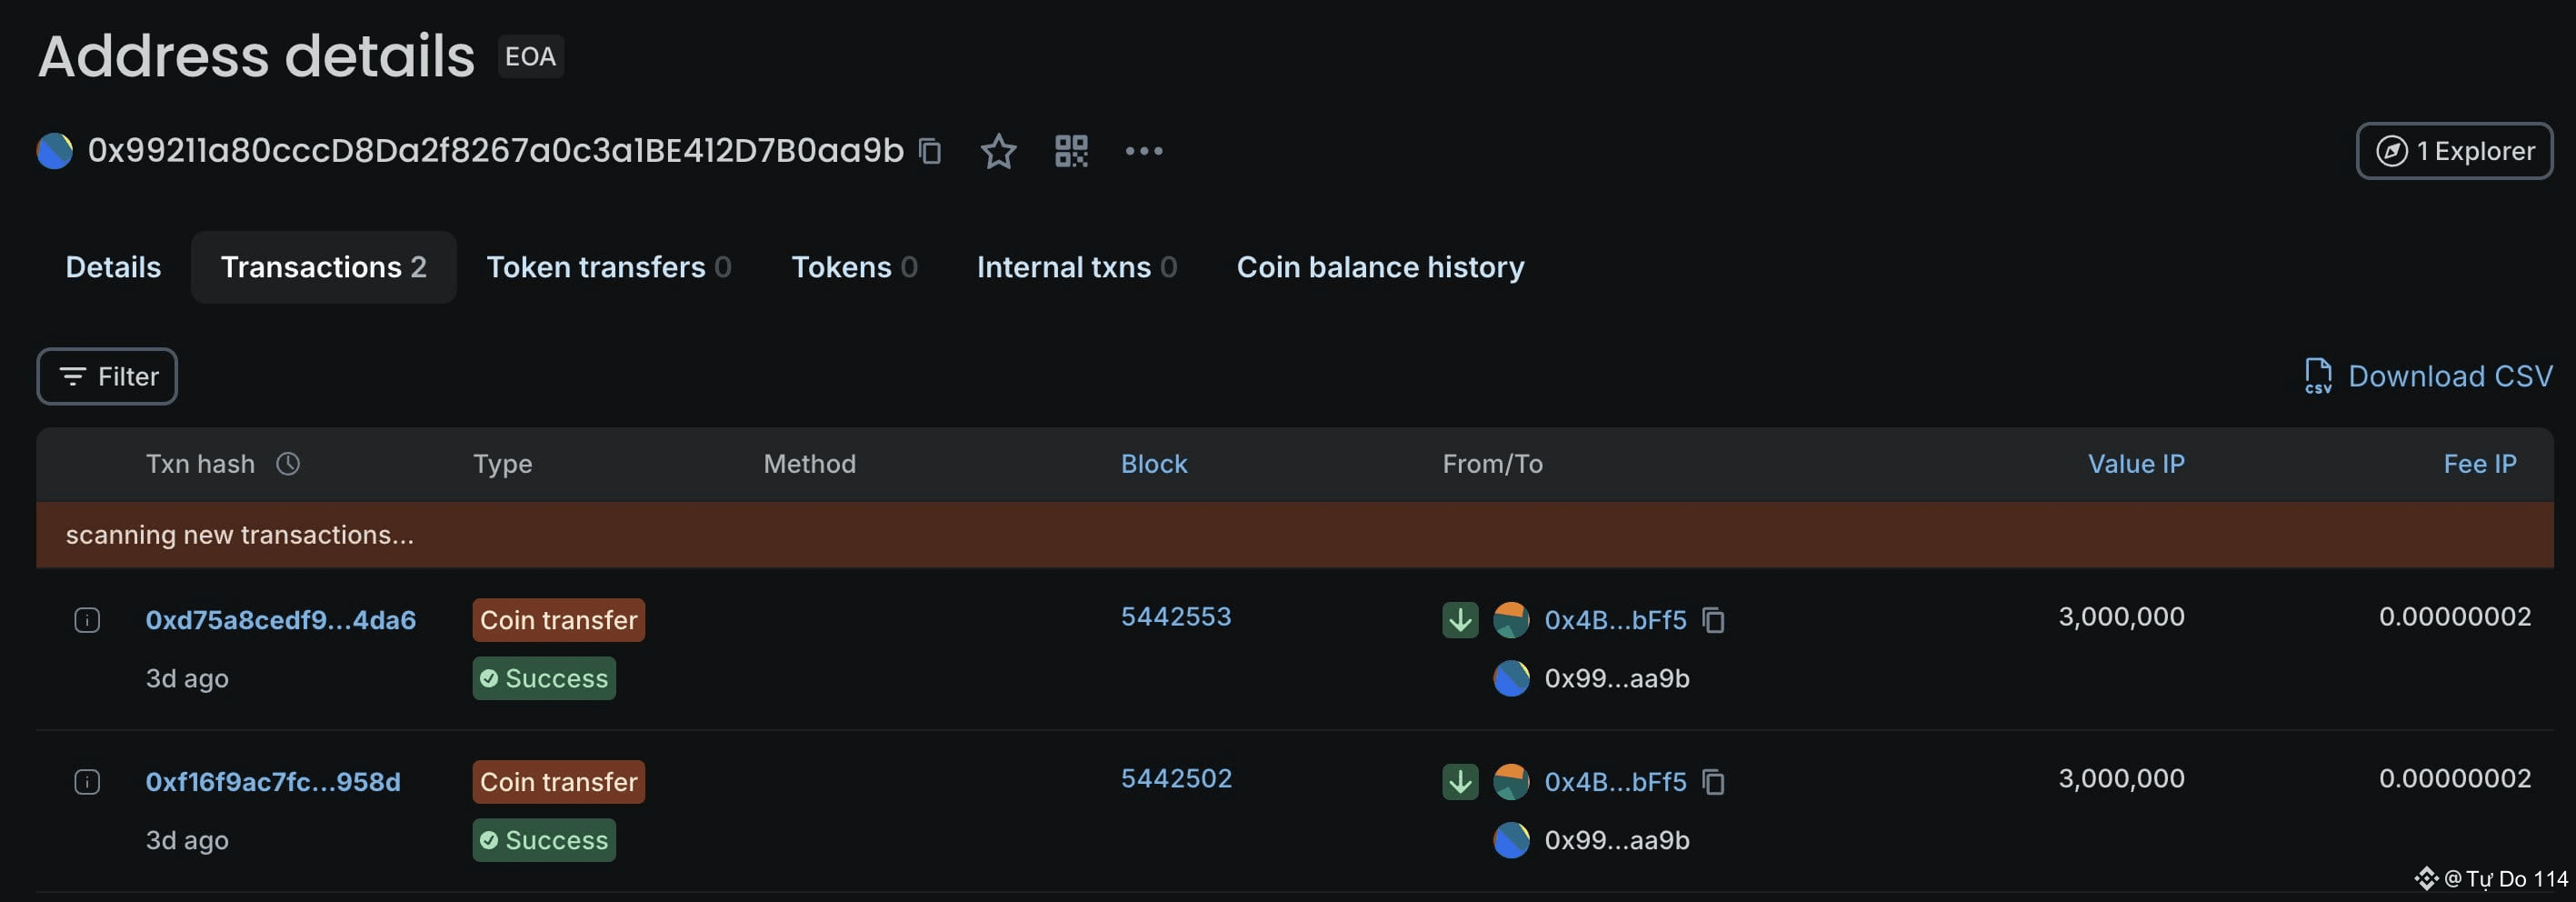
Task: Open sender 0x4B...bFf5 in block 5442502 row
Action: (x=1615, y=782)
